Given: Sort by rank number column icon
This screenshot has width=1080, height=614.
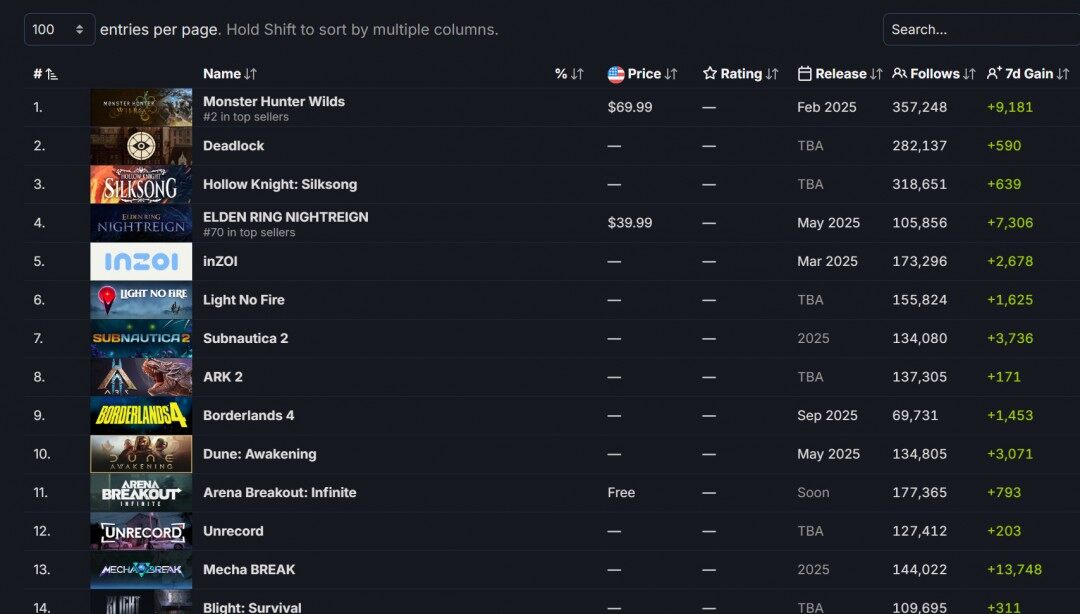Looking at the screenshot, I should (x=52, y=74).
